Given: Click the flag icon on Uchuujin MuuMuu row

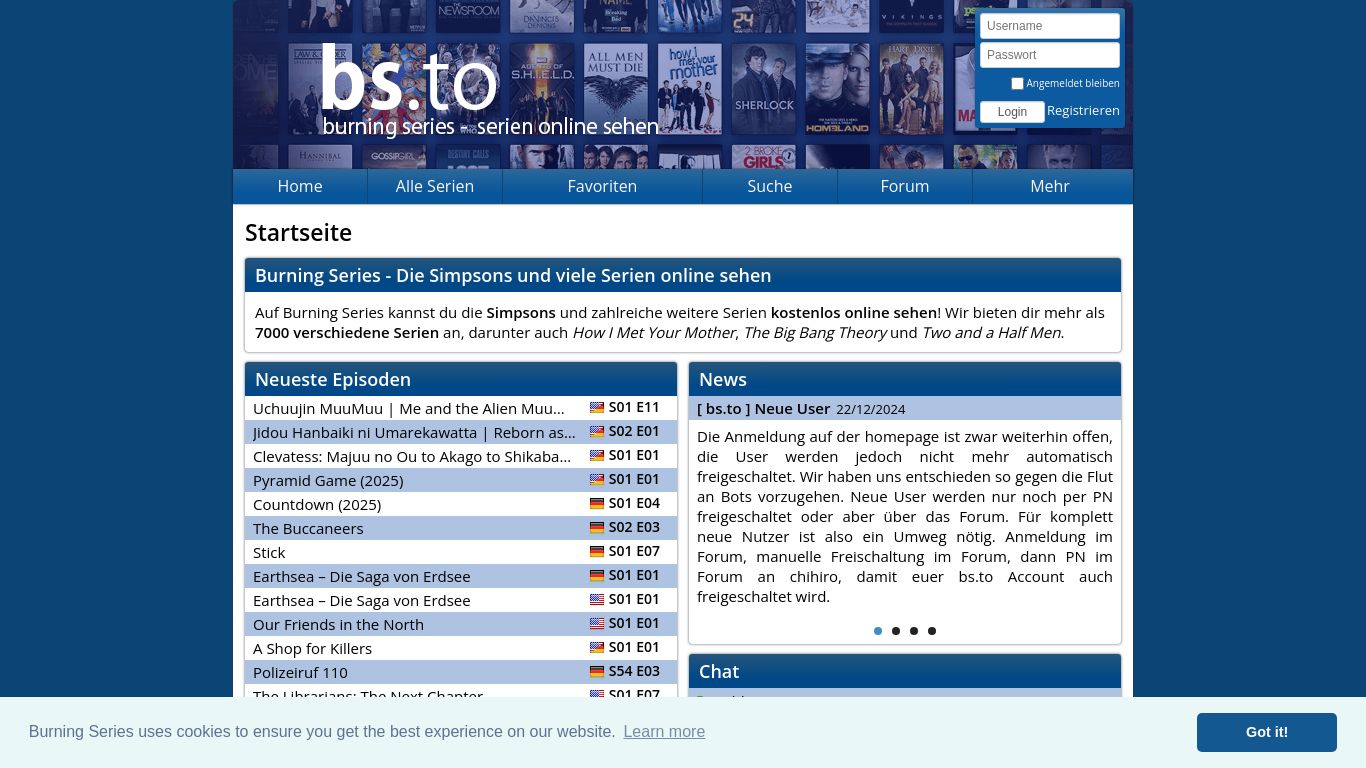Looking at the screenshot, I should 597,408.
